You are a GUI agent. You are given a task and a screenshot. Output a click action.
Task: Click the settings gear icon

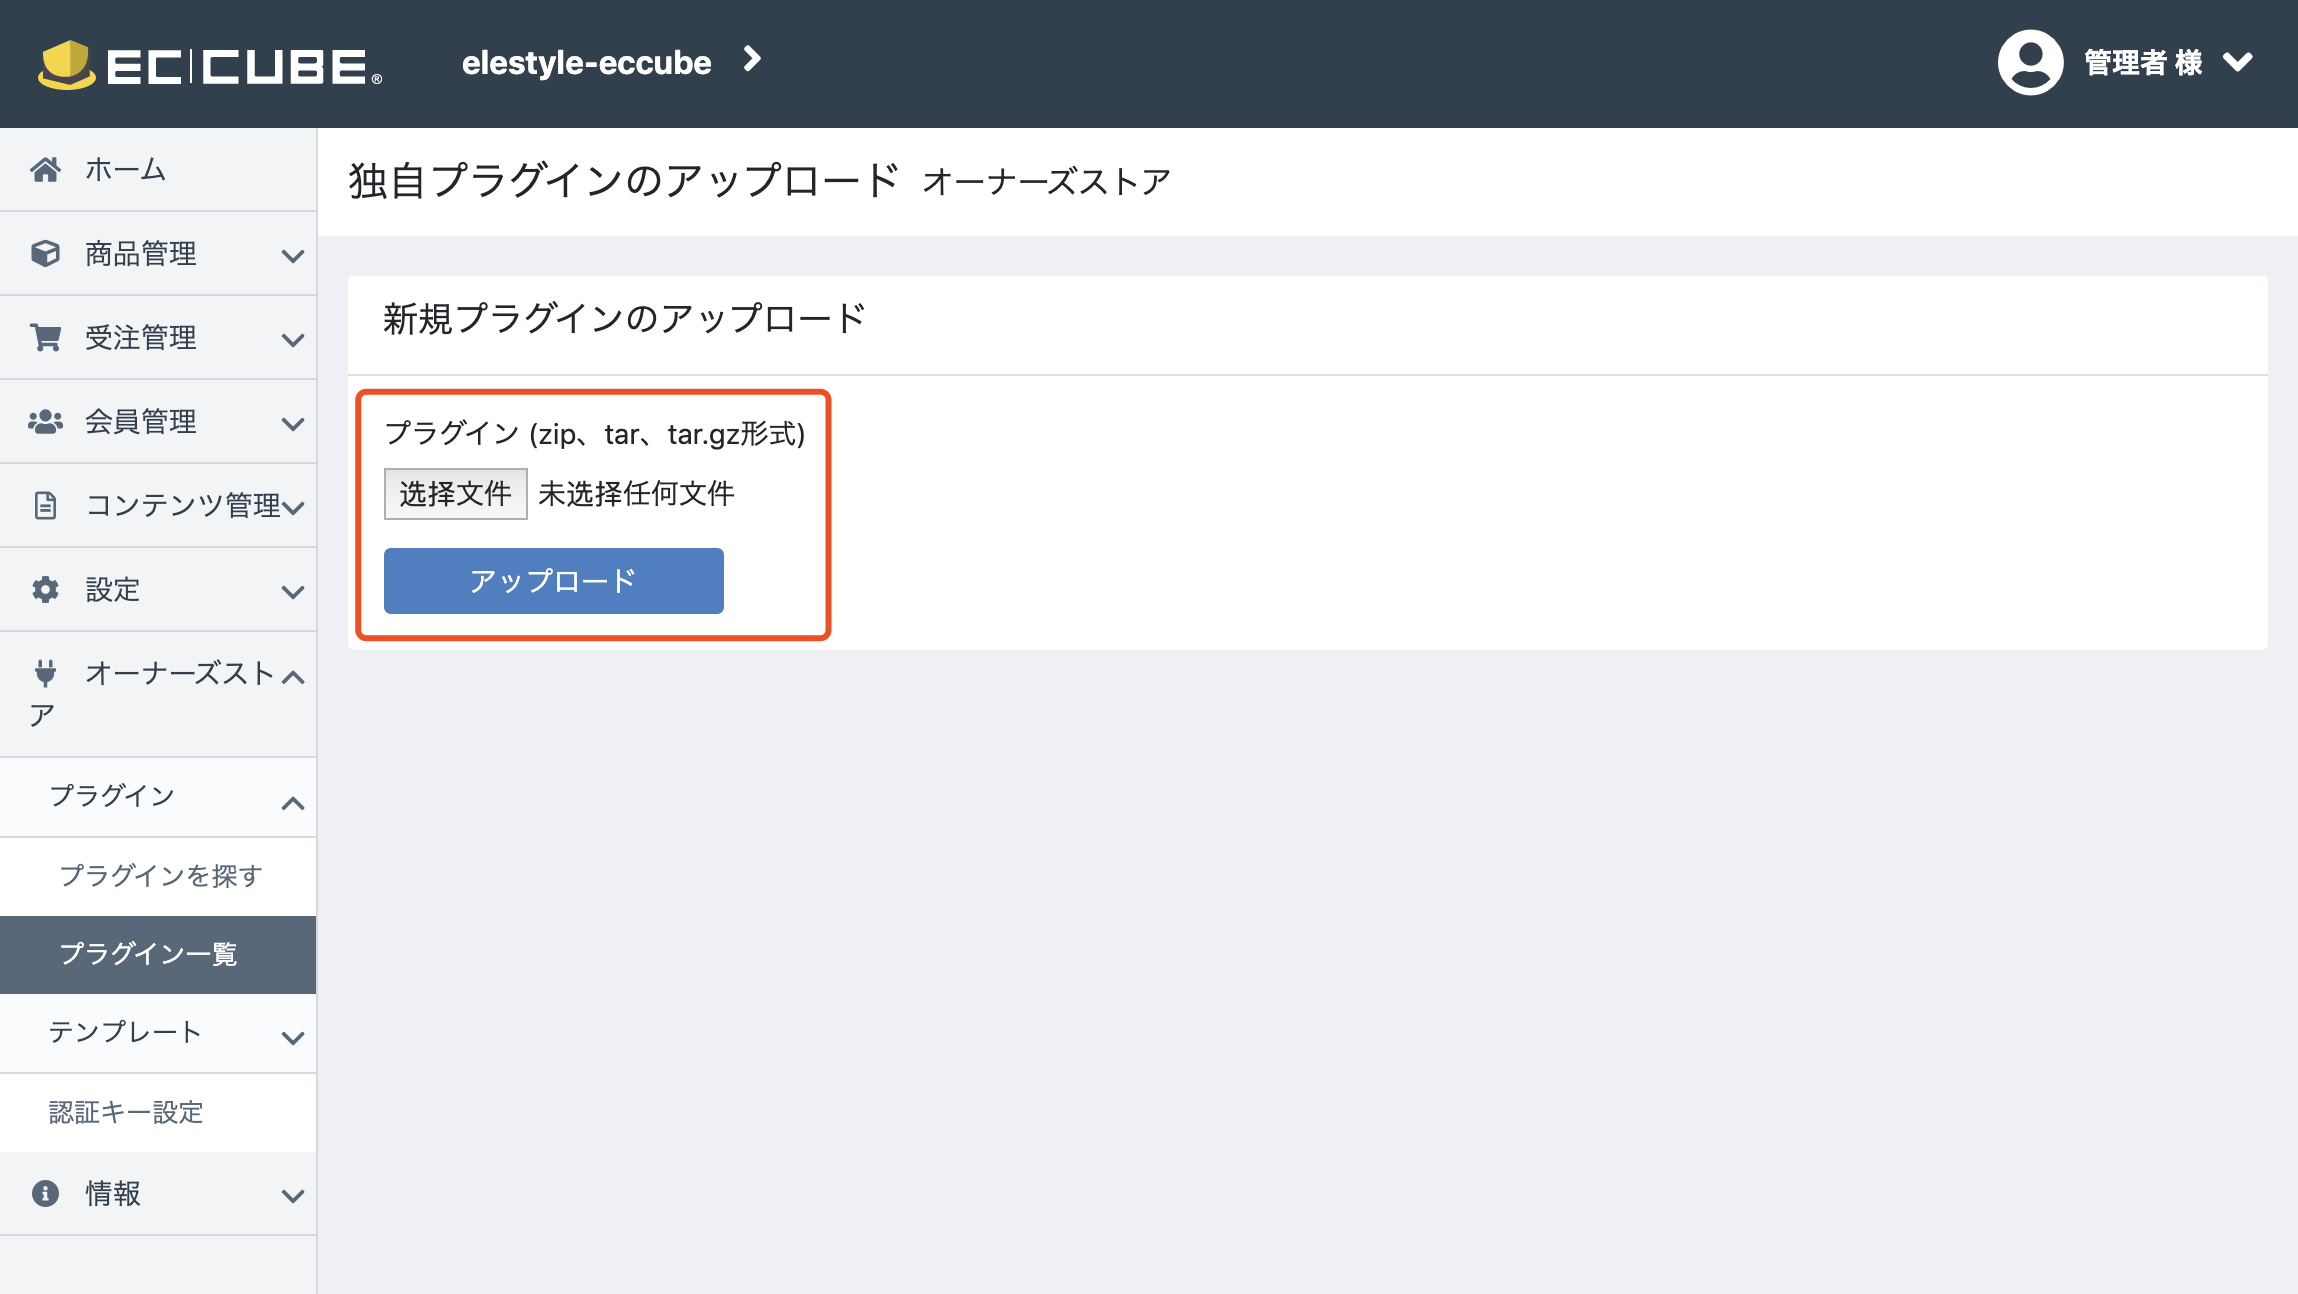pyautogui.click(x=45, y=590)
